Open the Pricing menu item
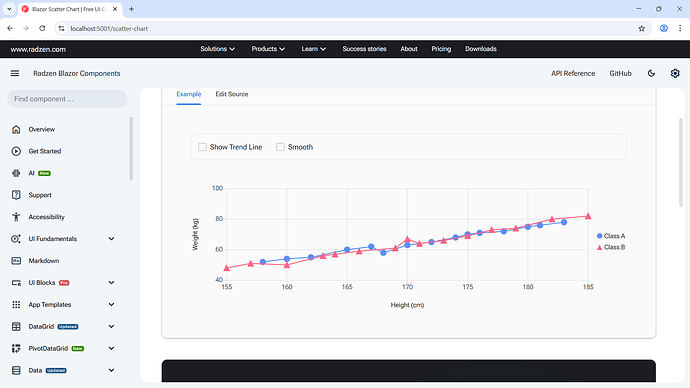The height and width of the screenshot is (388, 690). click(441, 49)
